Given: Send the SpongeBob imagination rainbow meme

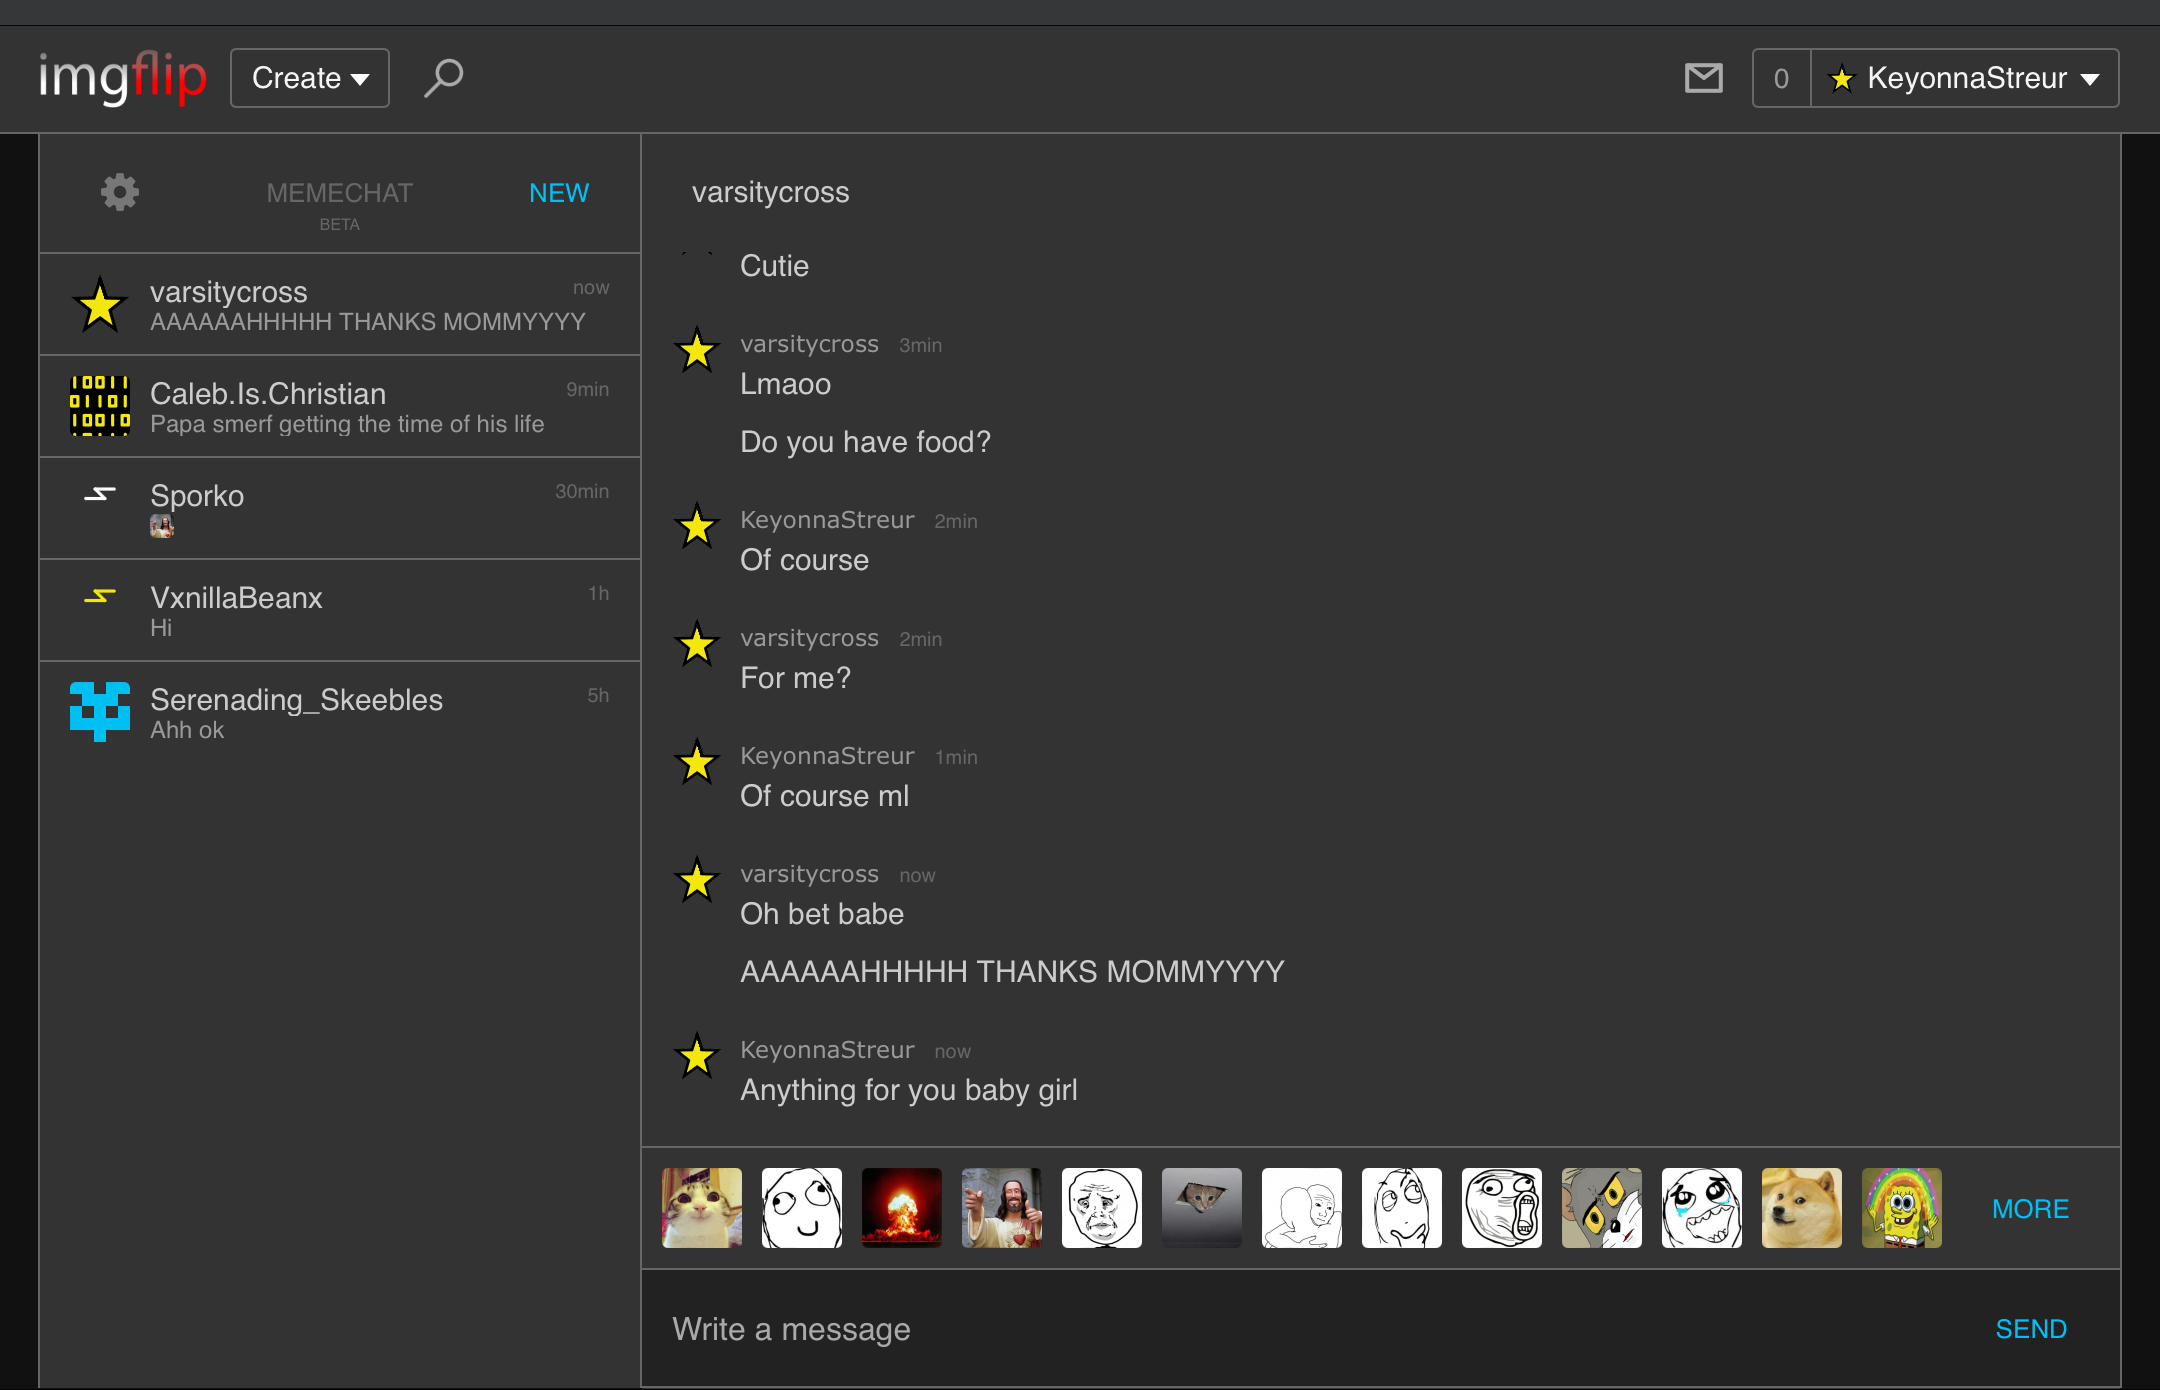Looking at the screenshot, I should pyautogui.click(x=1902, y=1208).
